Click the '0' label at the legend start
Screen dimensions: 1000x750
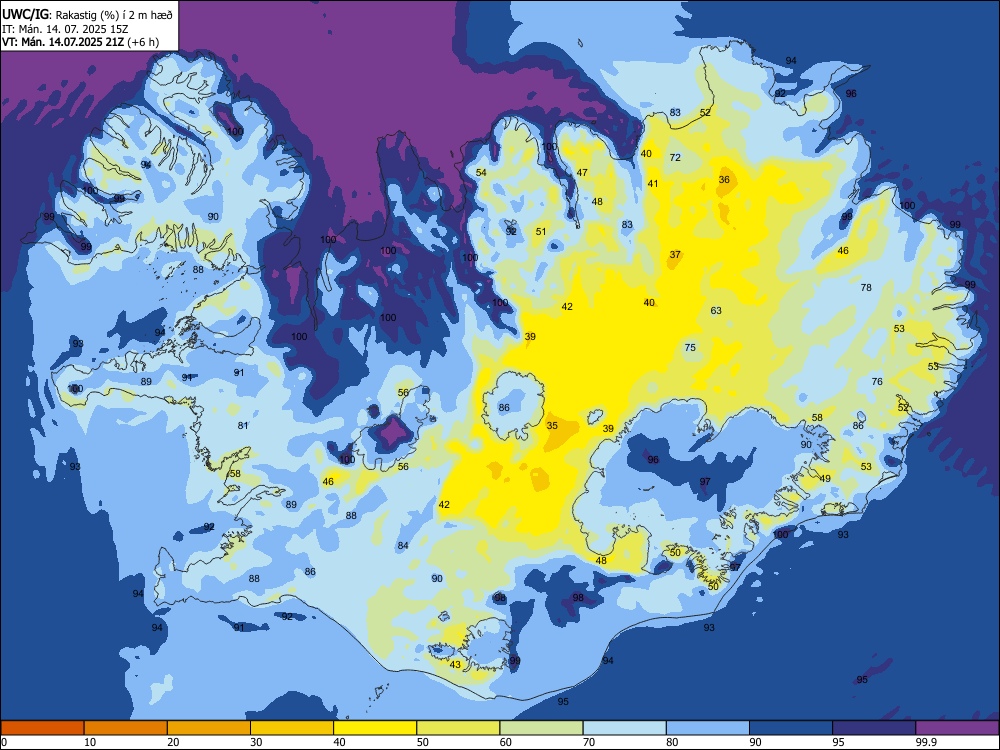[x=4, y=742]
